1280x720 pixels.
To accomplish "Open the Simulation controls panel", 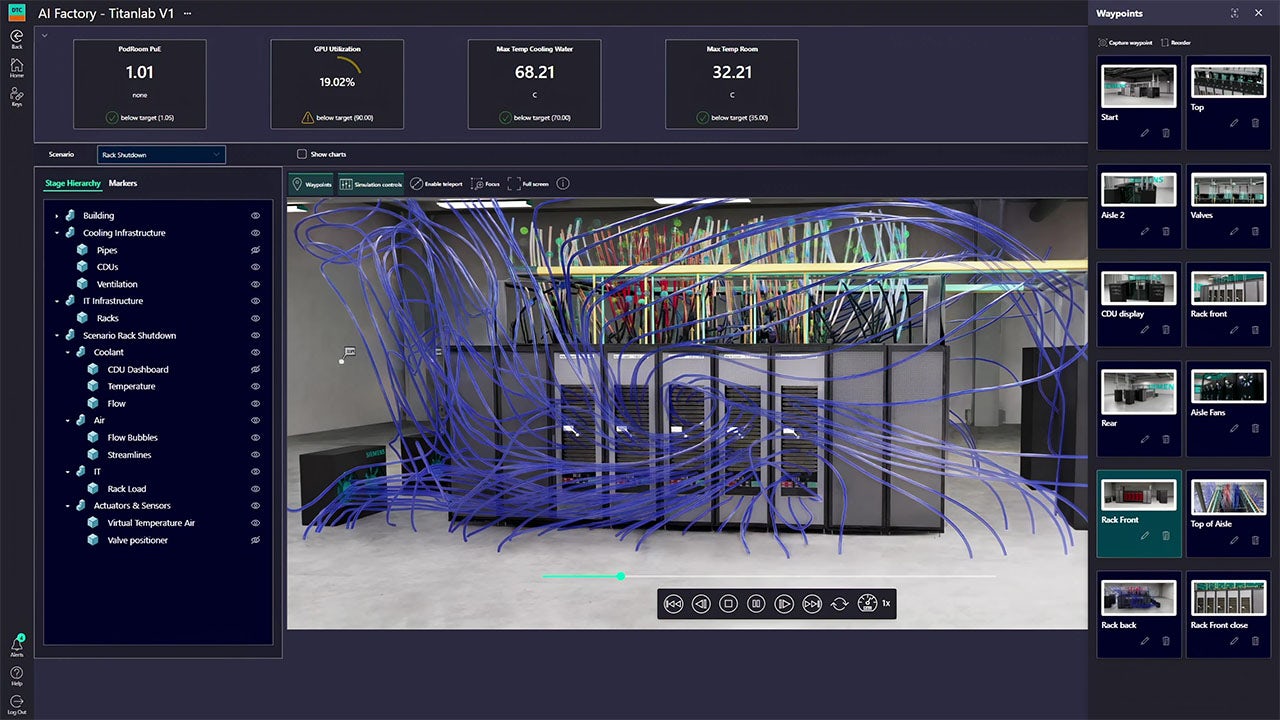I will (x=370, y=183).
